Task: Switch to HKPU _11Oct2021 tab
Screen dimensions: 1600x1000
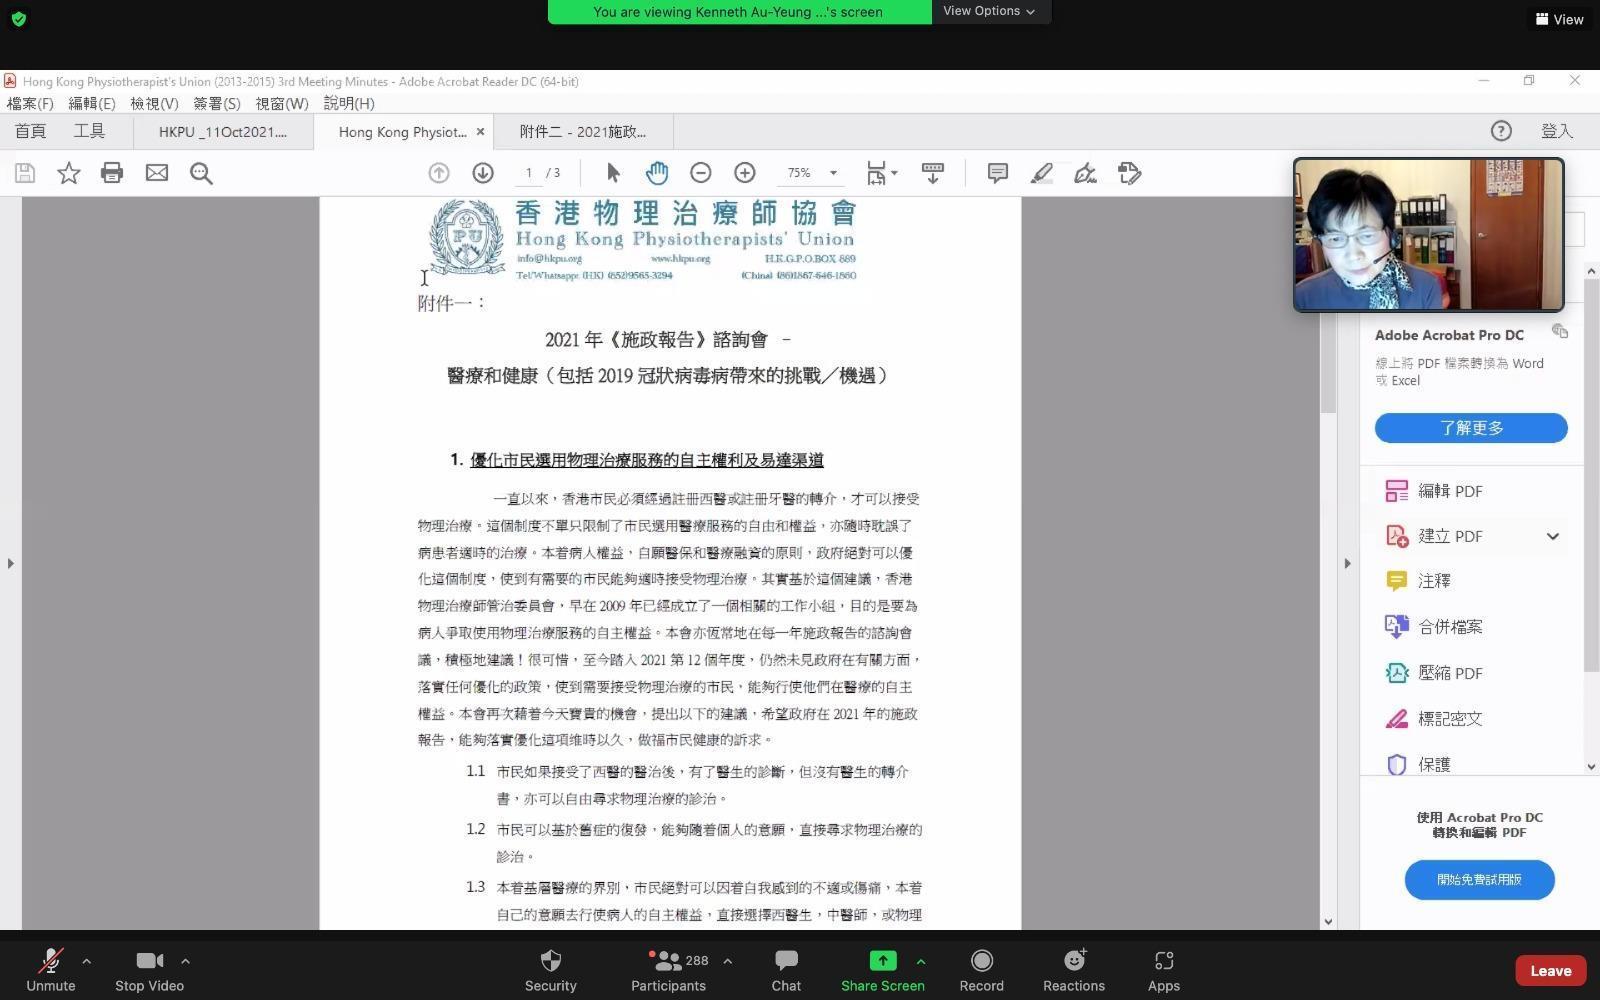Action: click(x=222, y=131)
